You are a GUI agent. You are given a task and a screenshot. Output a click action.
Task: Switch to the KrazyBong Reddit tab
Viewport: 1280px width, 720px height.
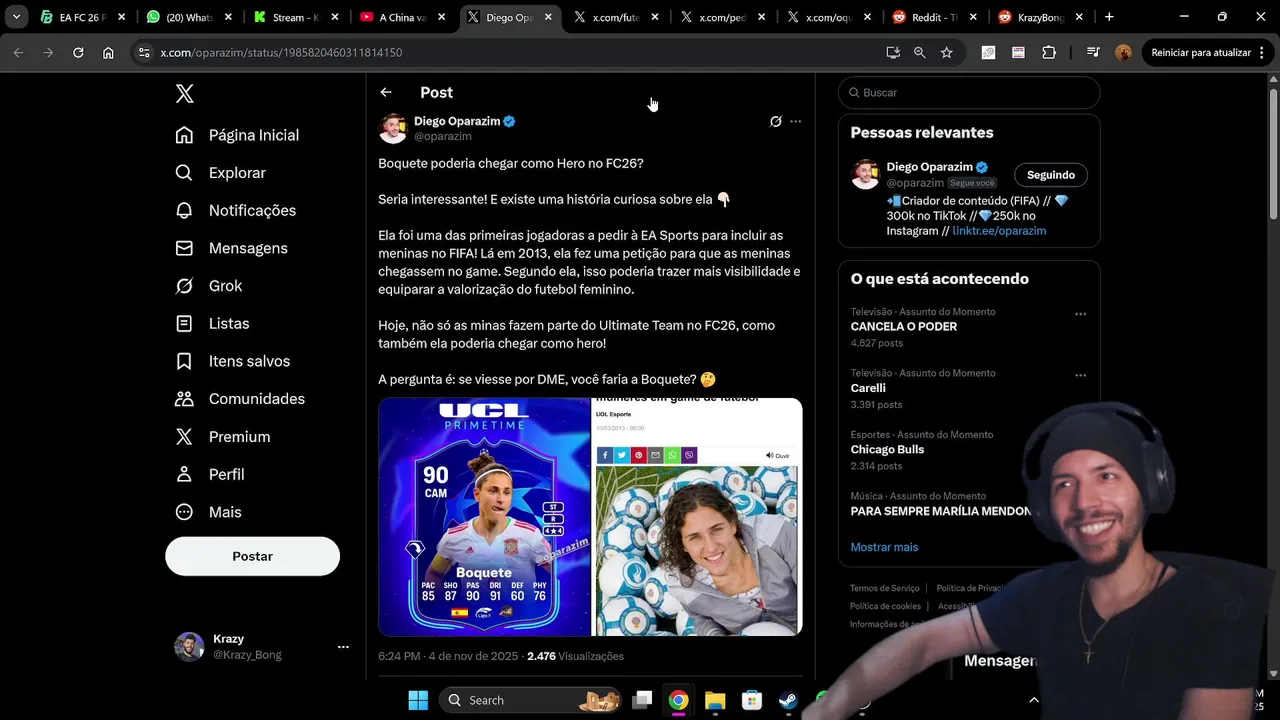(x=1040, y=17)
